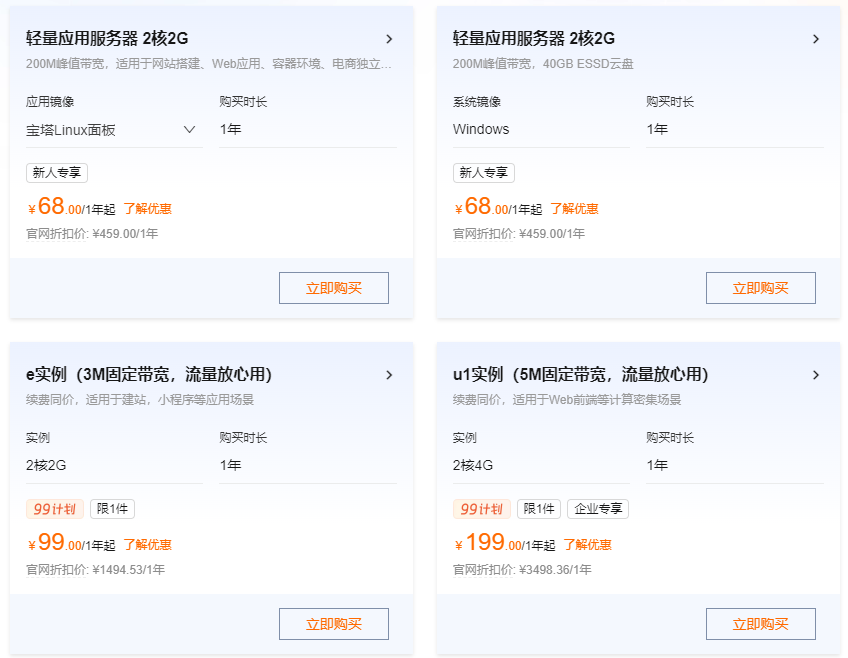Open details arrow on Windows 轻量应用服务器 card
Screen dimensions: 848x658
817,38
